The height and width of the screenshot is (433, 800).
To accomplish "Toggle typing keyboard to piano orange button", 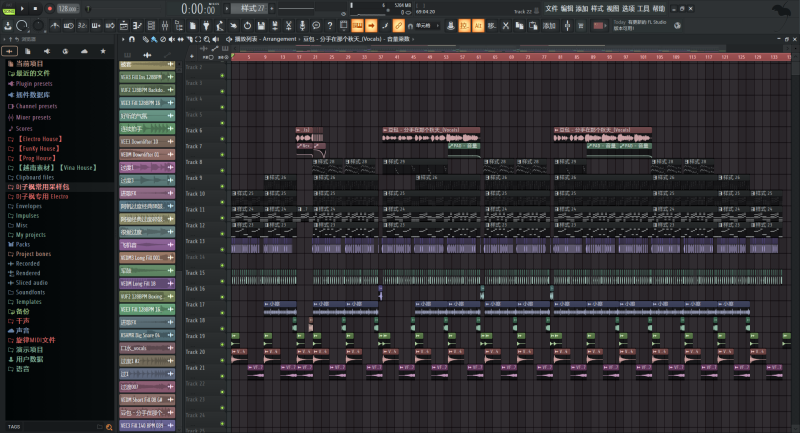I will pyautogui.click(x=357, y=25).
